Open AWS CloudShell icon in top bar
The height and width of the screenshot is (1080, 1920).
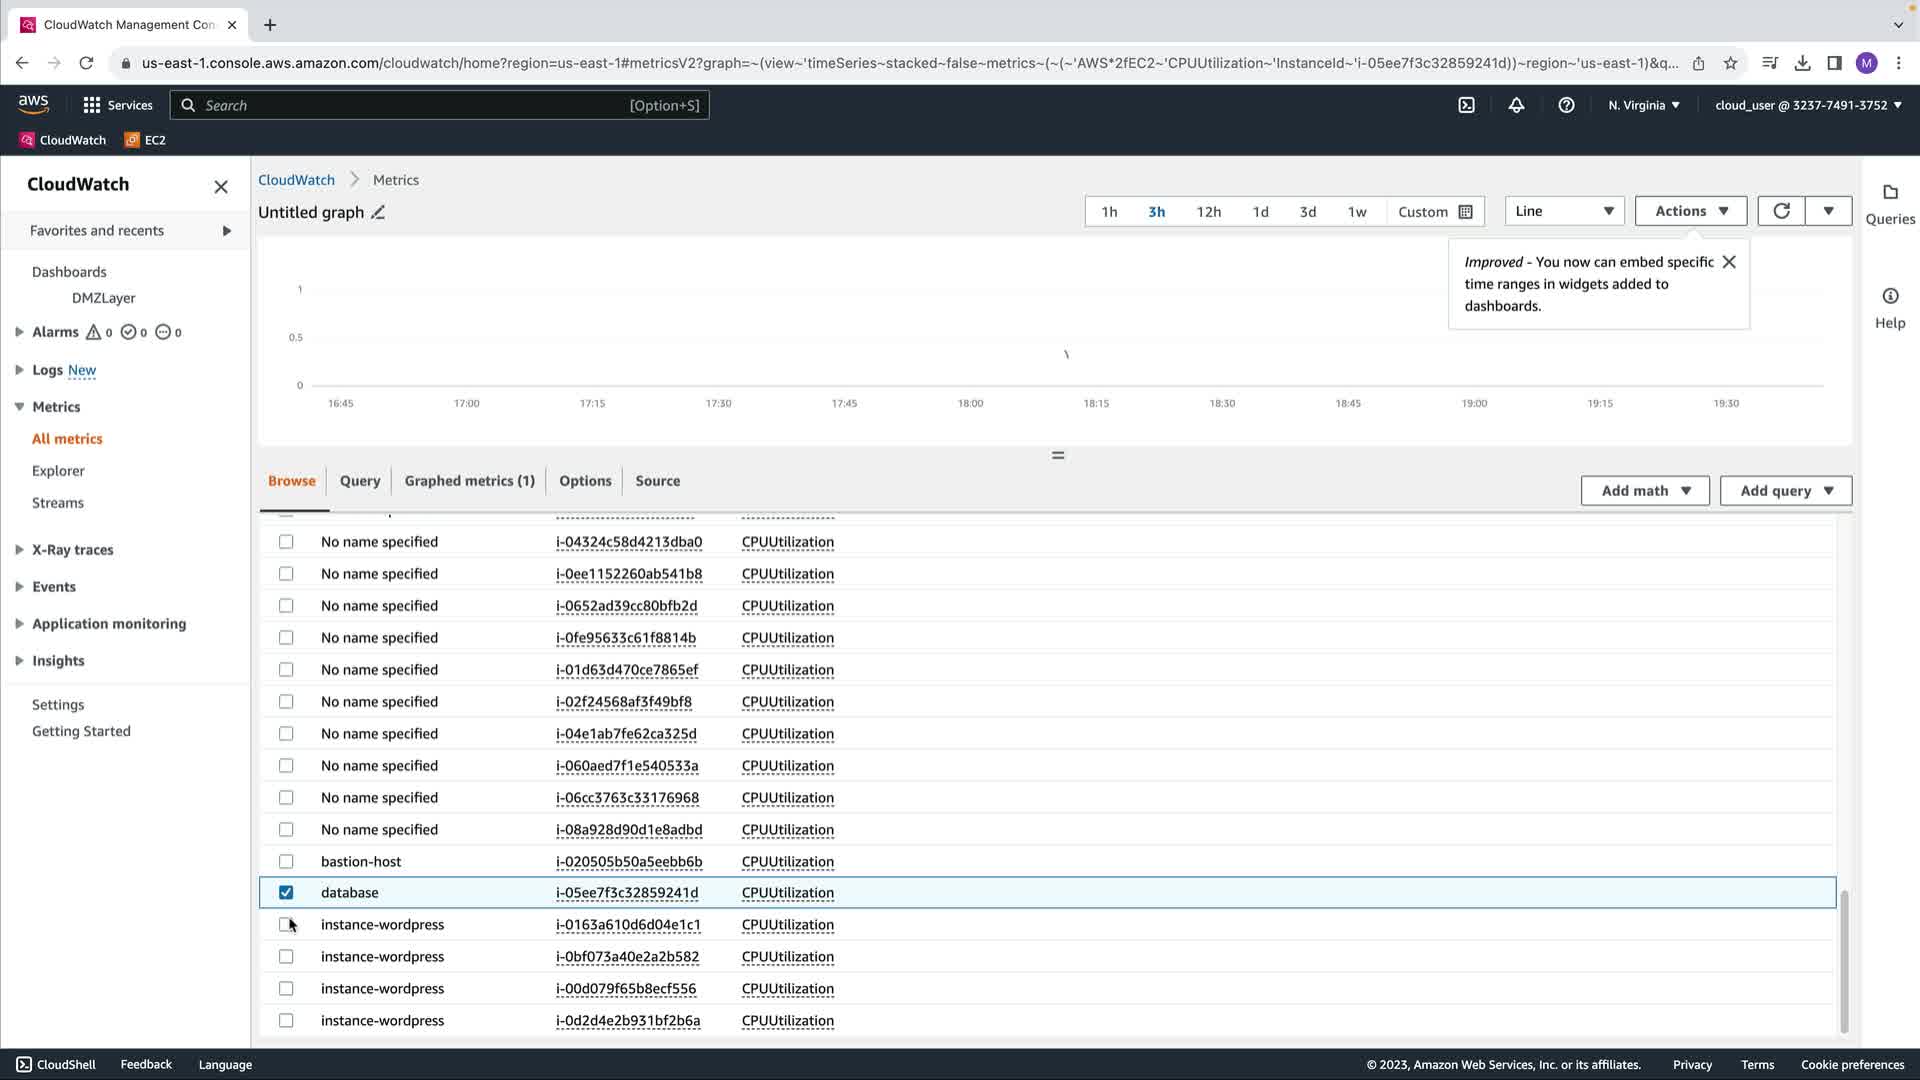(x=1466, y=105)
